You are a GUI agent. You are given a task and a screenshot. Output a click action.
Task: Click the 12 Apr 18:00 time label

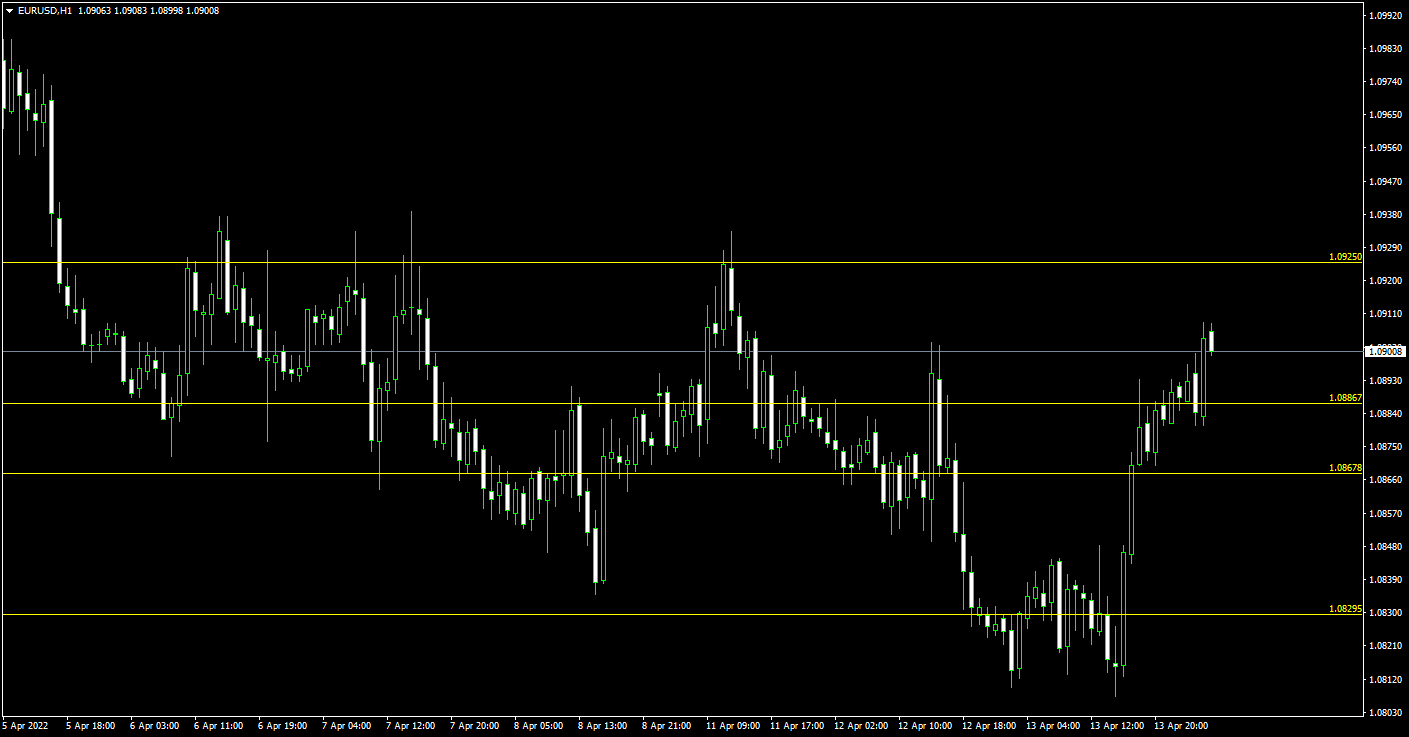point(988,725)
